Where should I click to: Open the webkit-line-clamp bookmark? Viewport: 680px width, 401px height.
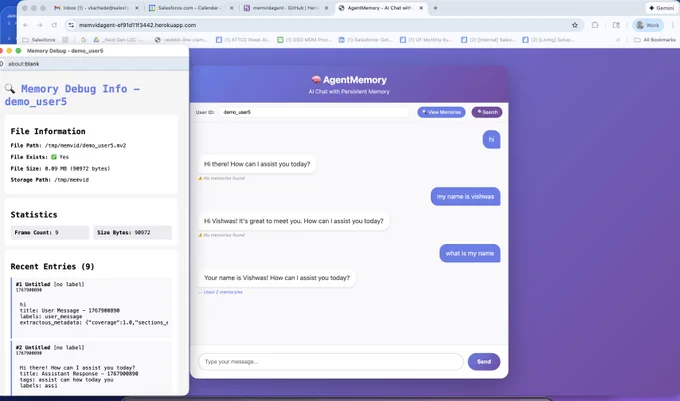pos(181,40)
